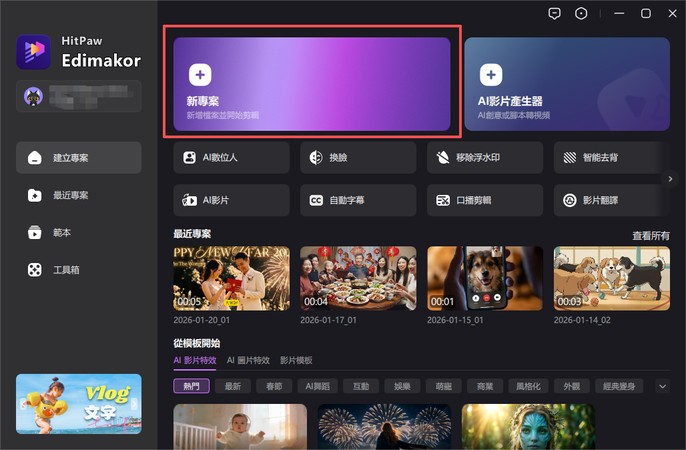Open the 影片翻譯 tool button
This screenshot has width=686, height=450.
click(612, 200)
